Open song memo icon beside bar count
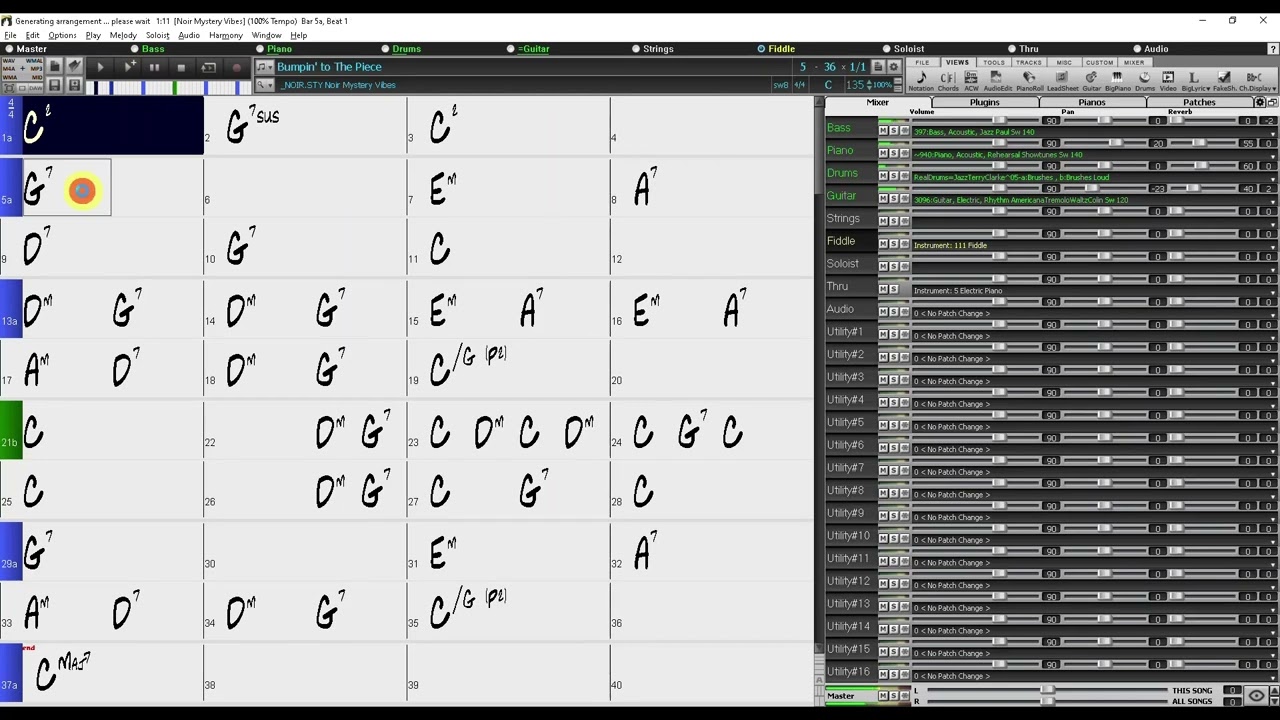Viewport: 1280px width, 720px height. (878, 67)
